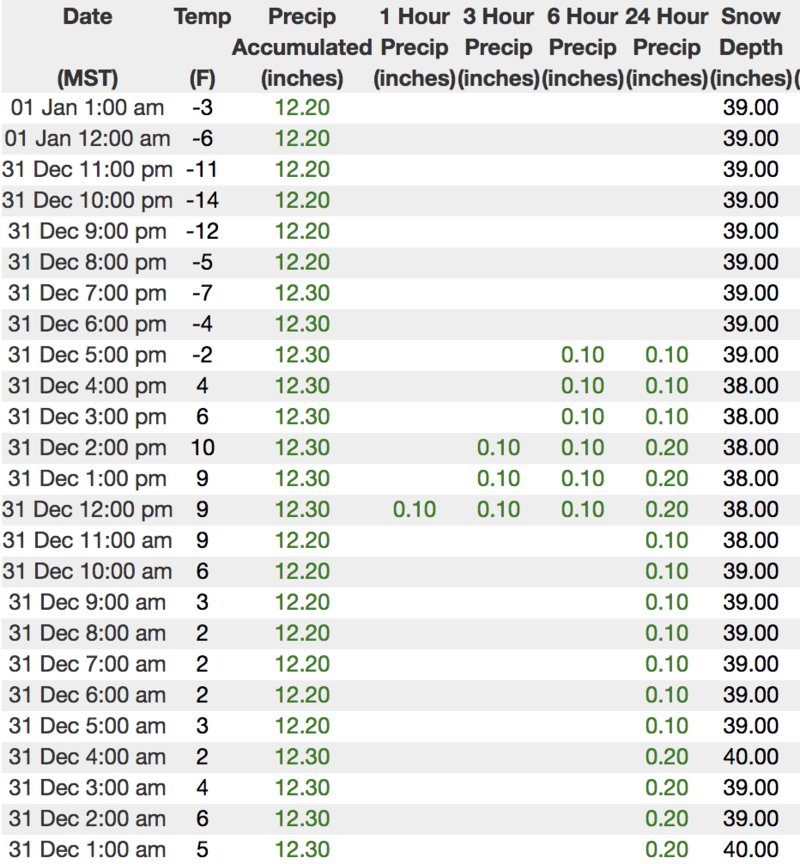
Task: Select the only 1 Hour Precip 0.10 value
Action: [414, 510]
